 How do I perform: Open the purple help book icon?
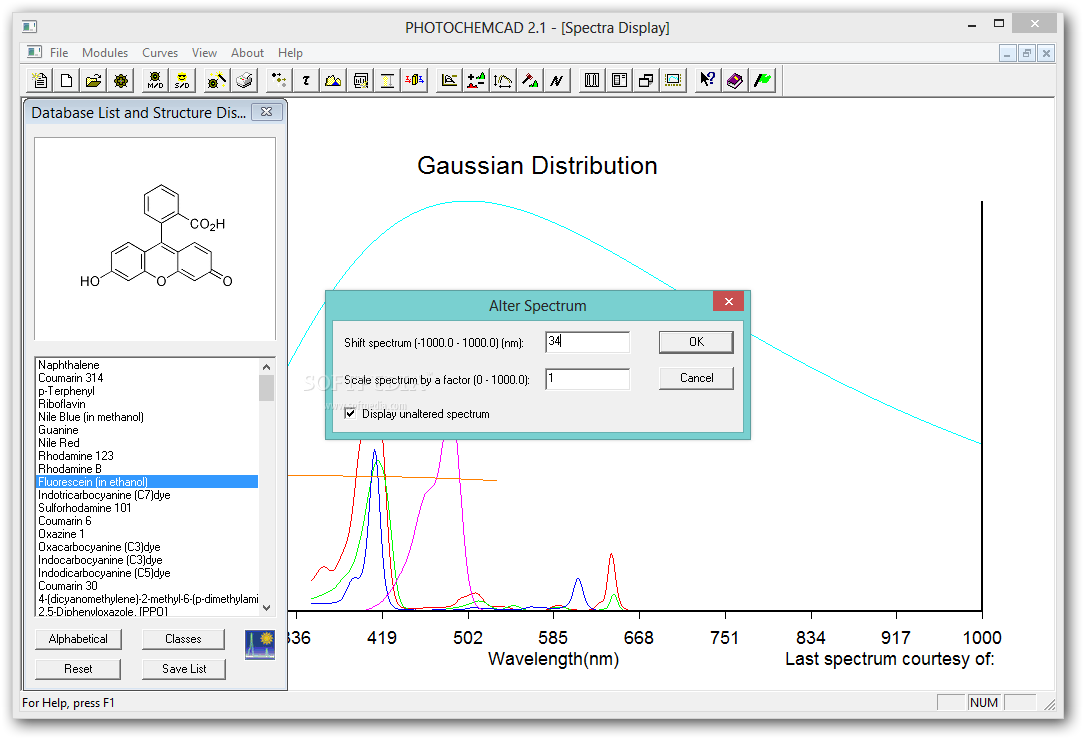(735, 80)
